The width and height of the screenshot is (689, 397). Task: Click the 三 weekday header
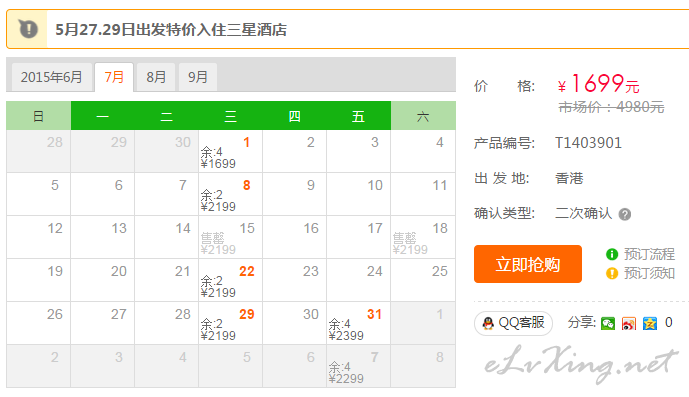(230, 116)
